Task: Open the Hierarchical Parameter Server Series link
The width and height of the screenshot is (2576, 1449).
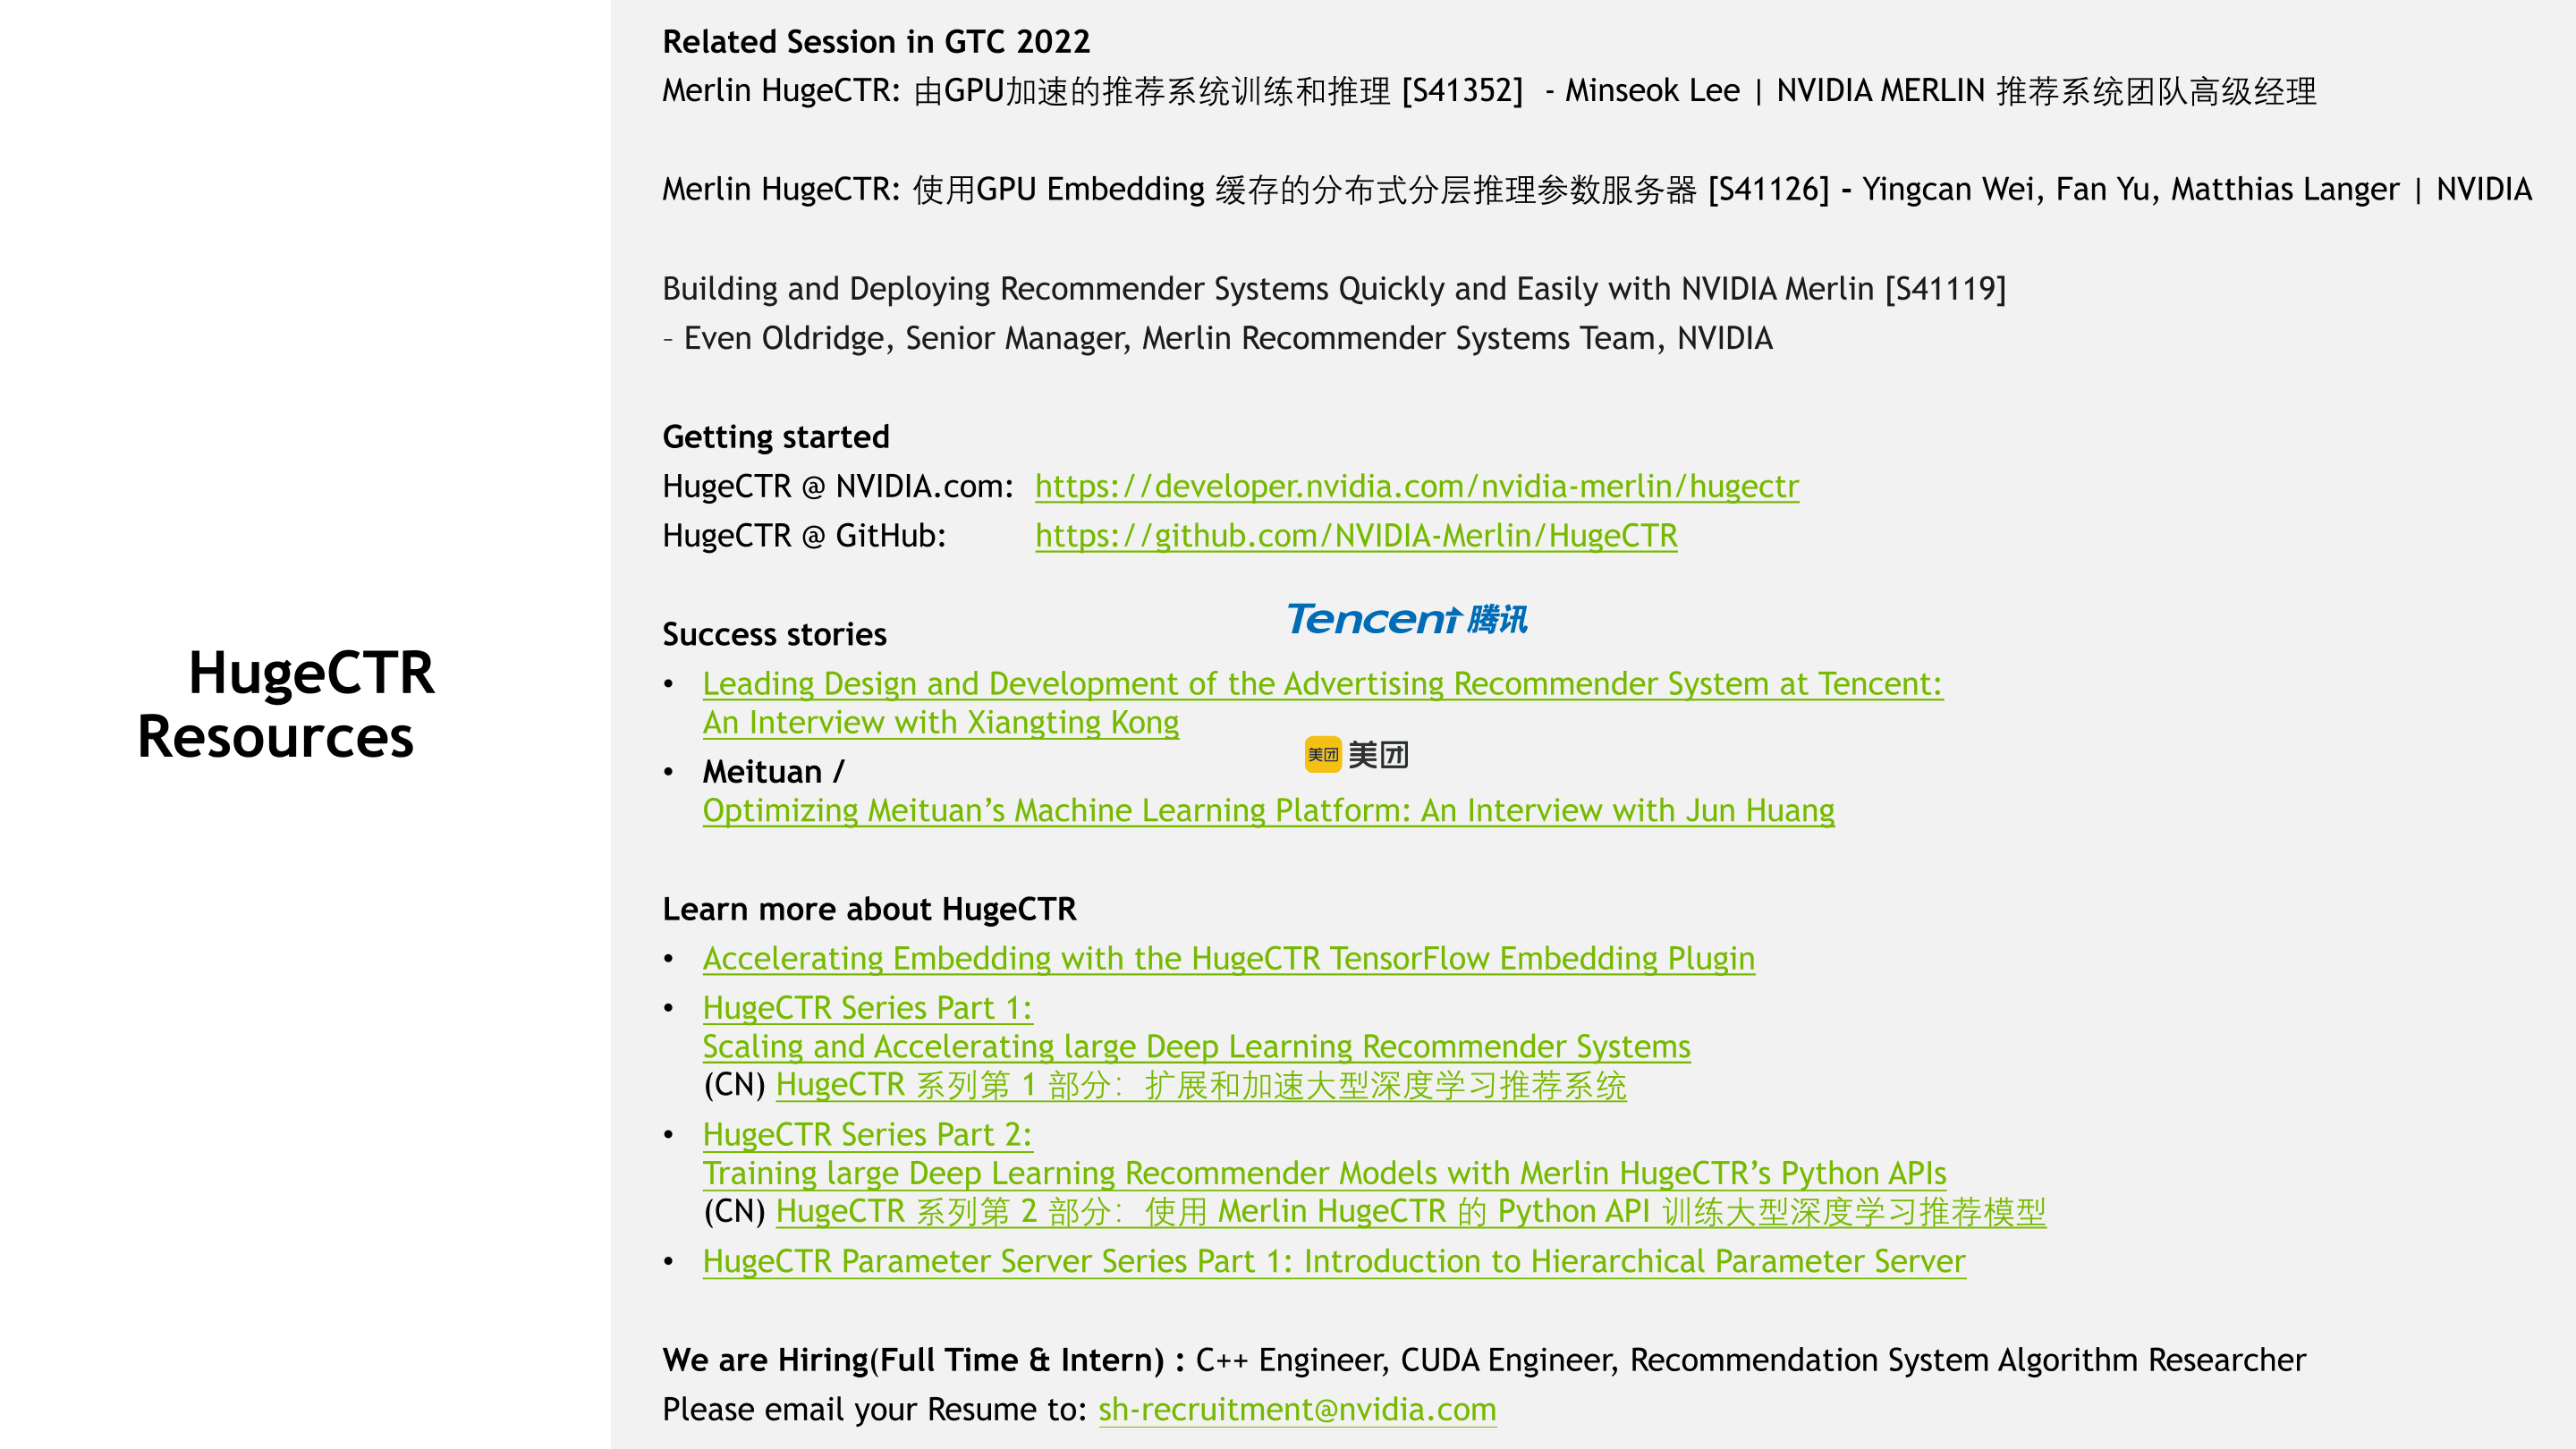Action: click(x=1333, y=1262)
